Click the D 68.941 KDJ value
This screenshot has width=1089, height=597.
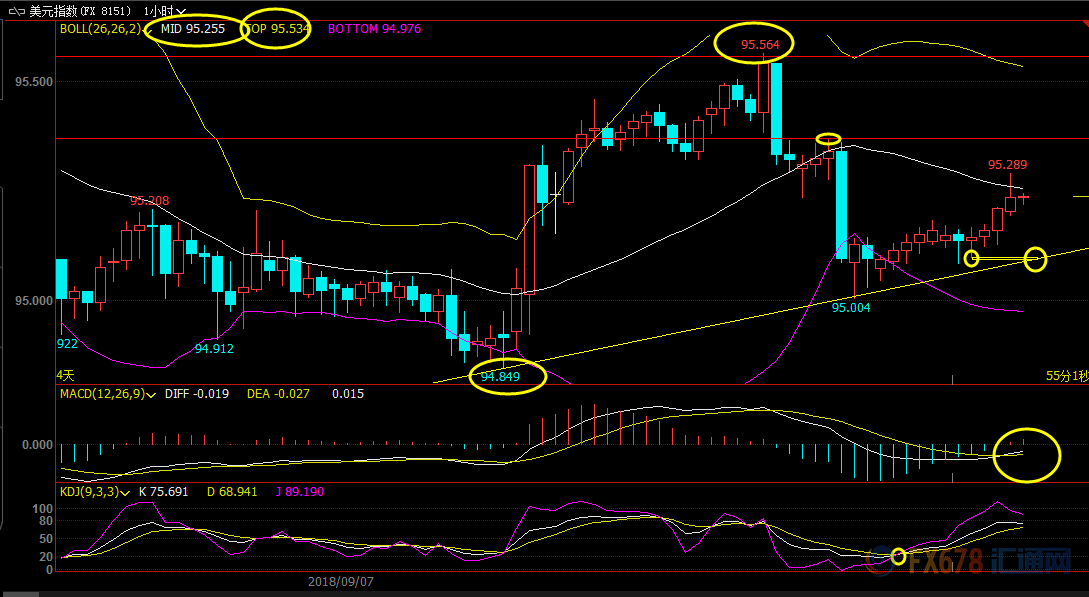[233, 492]
